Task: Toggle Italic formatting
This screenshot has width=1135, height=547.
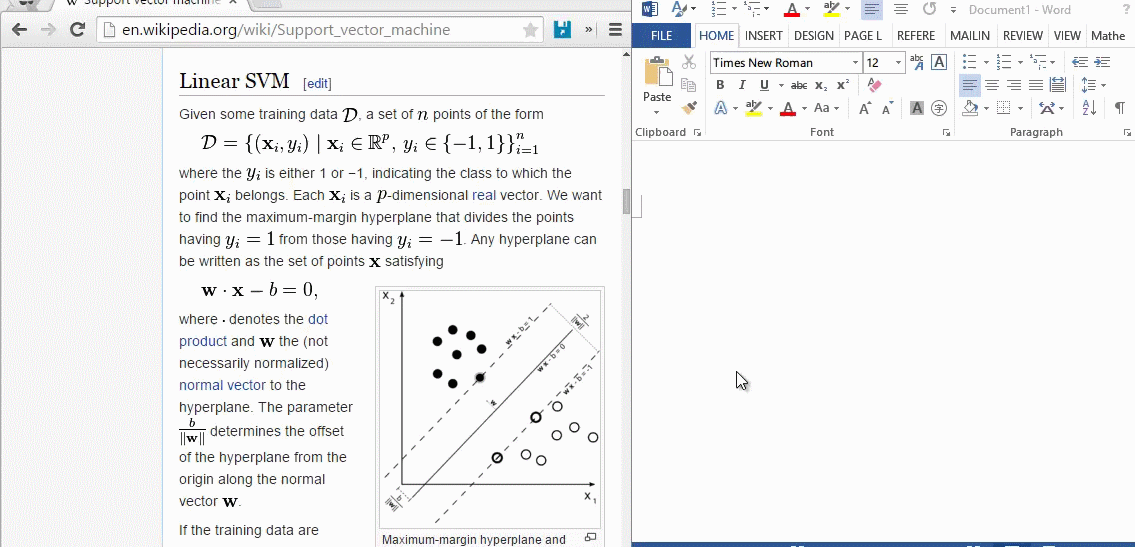Action: 742,85
